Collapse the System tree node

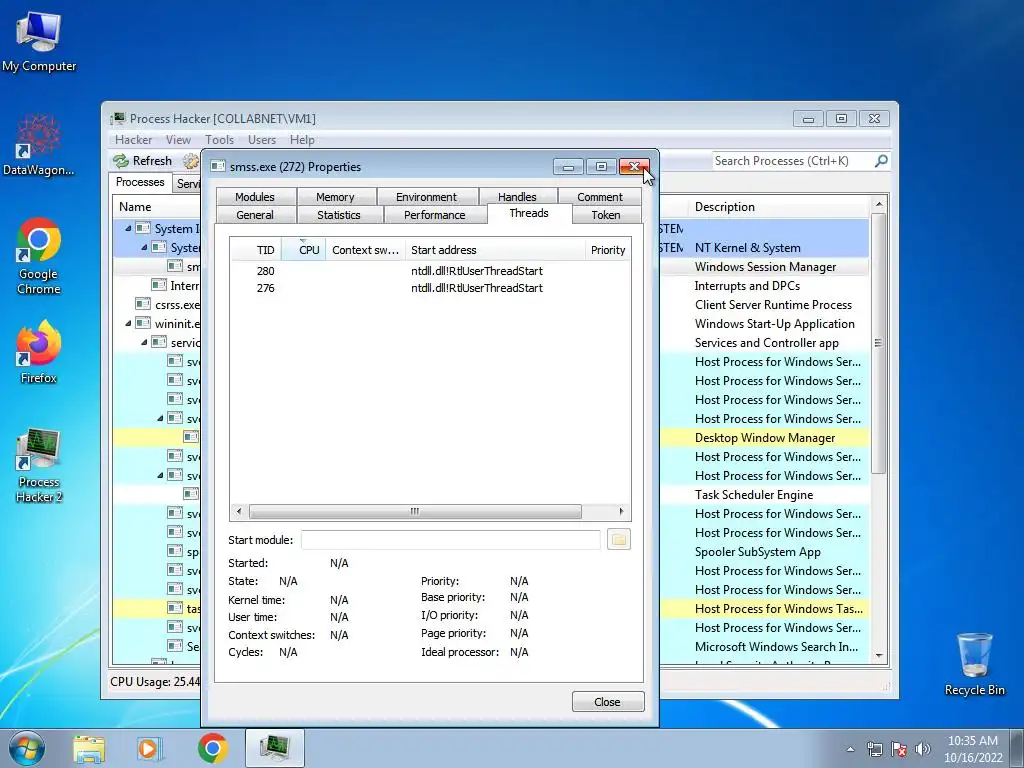pyautogui.click(x=144, y=248)
